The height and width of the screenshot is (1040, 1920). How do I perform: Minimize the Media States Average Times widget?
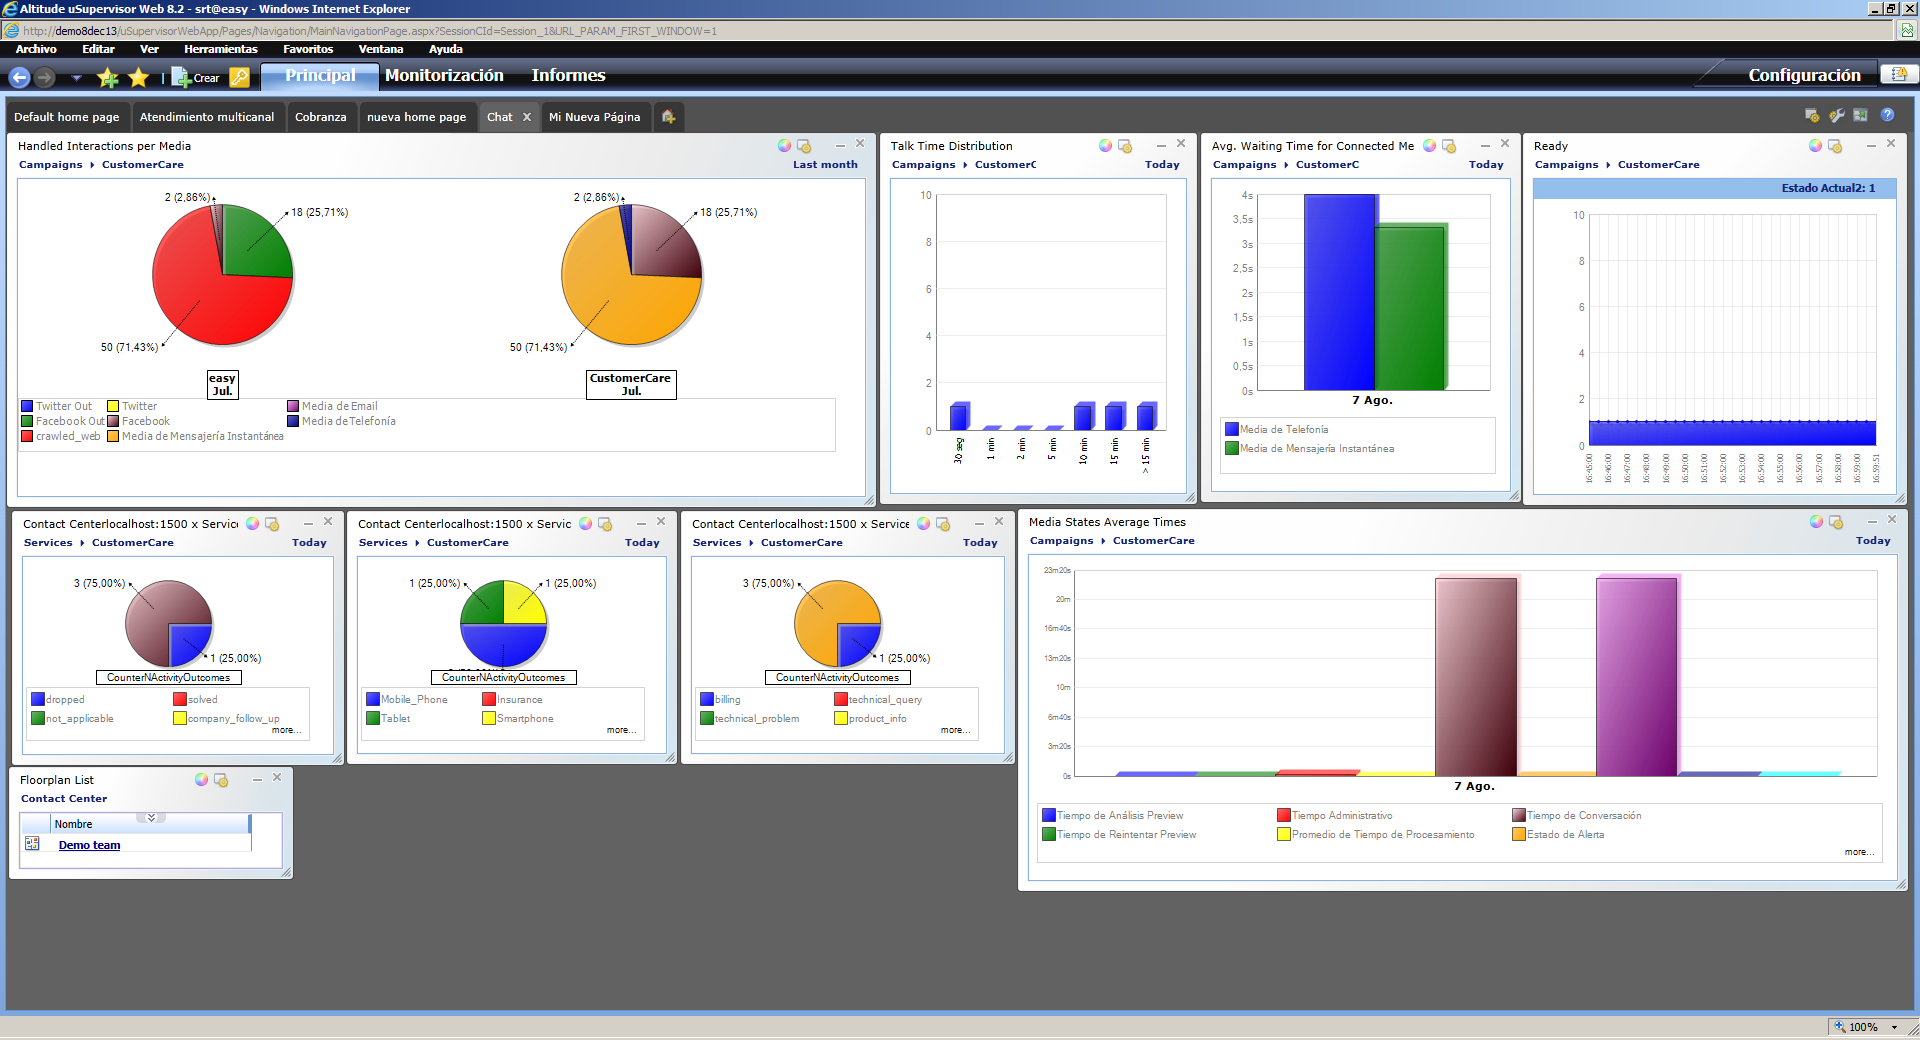(x=1872, y=522)
